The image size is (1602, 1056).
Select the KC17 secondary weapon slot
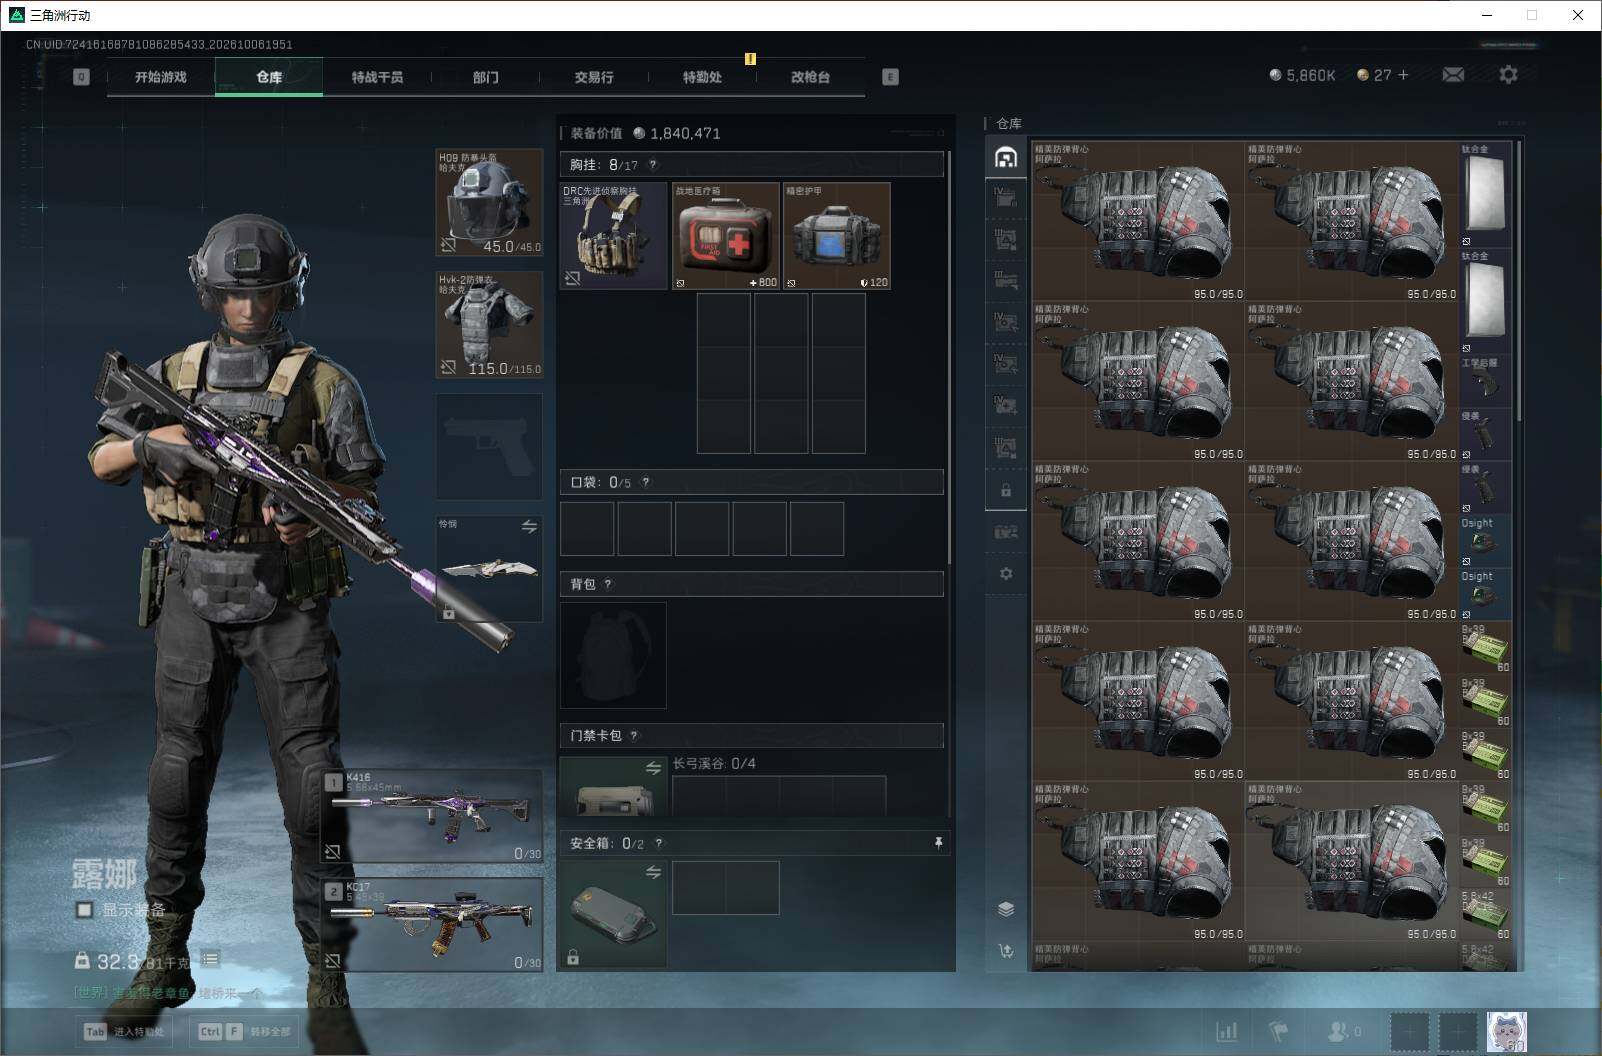tap(432, 925)
